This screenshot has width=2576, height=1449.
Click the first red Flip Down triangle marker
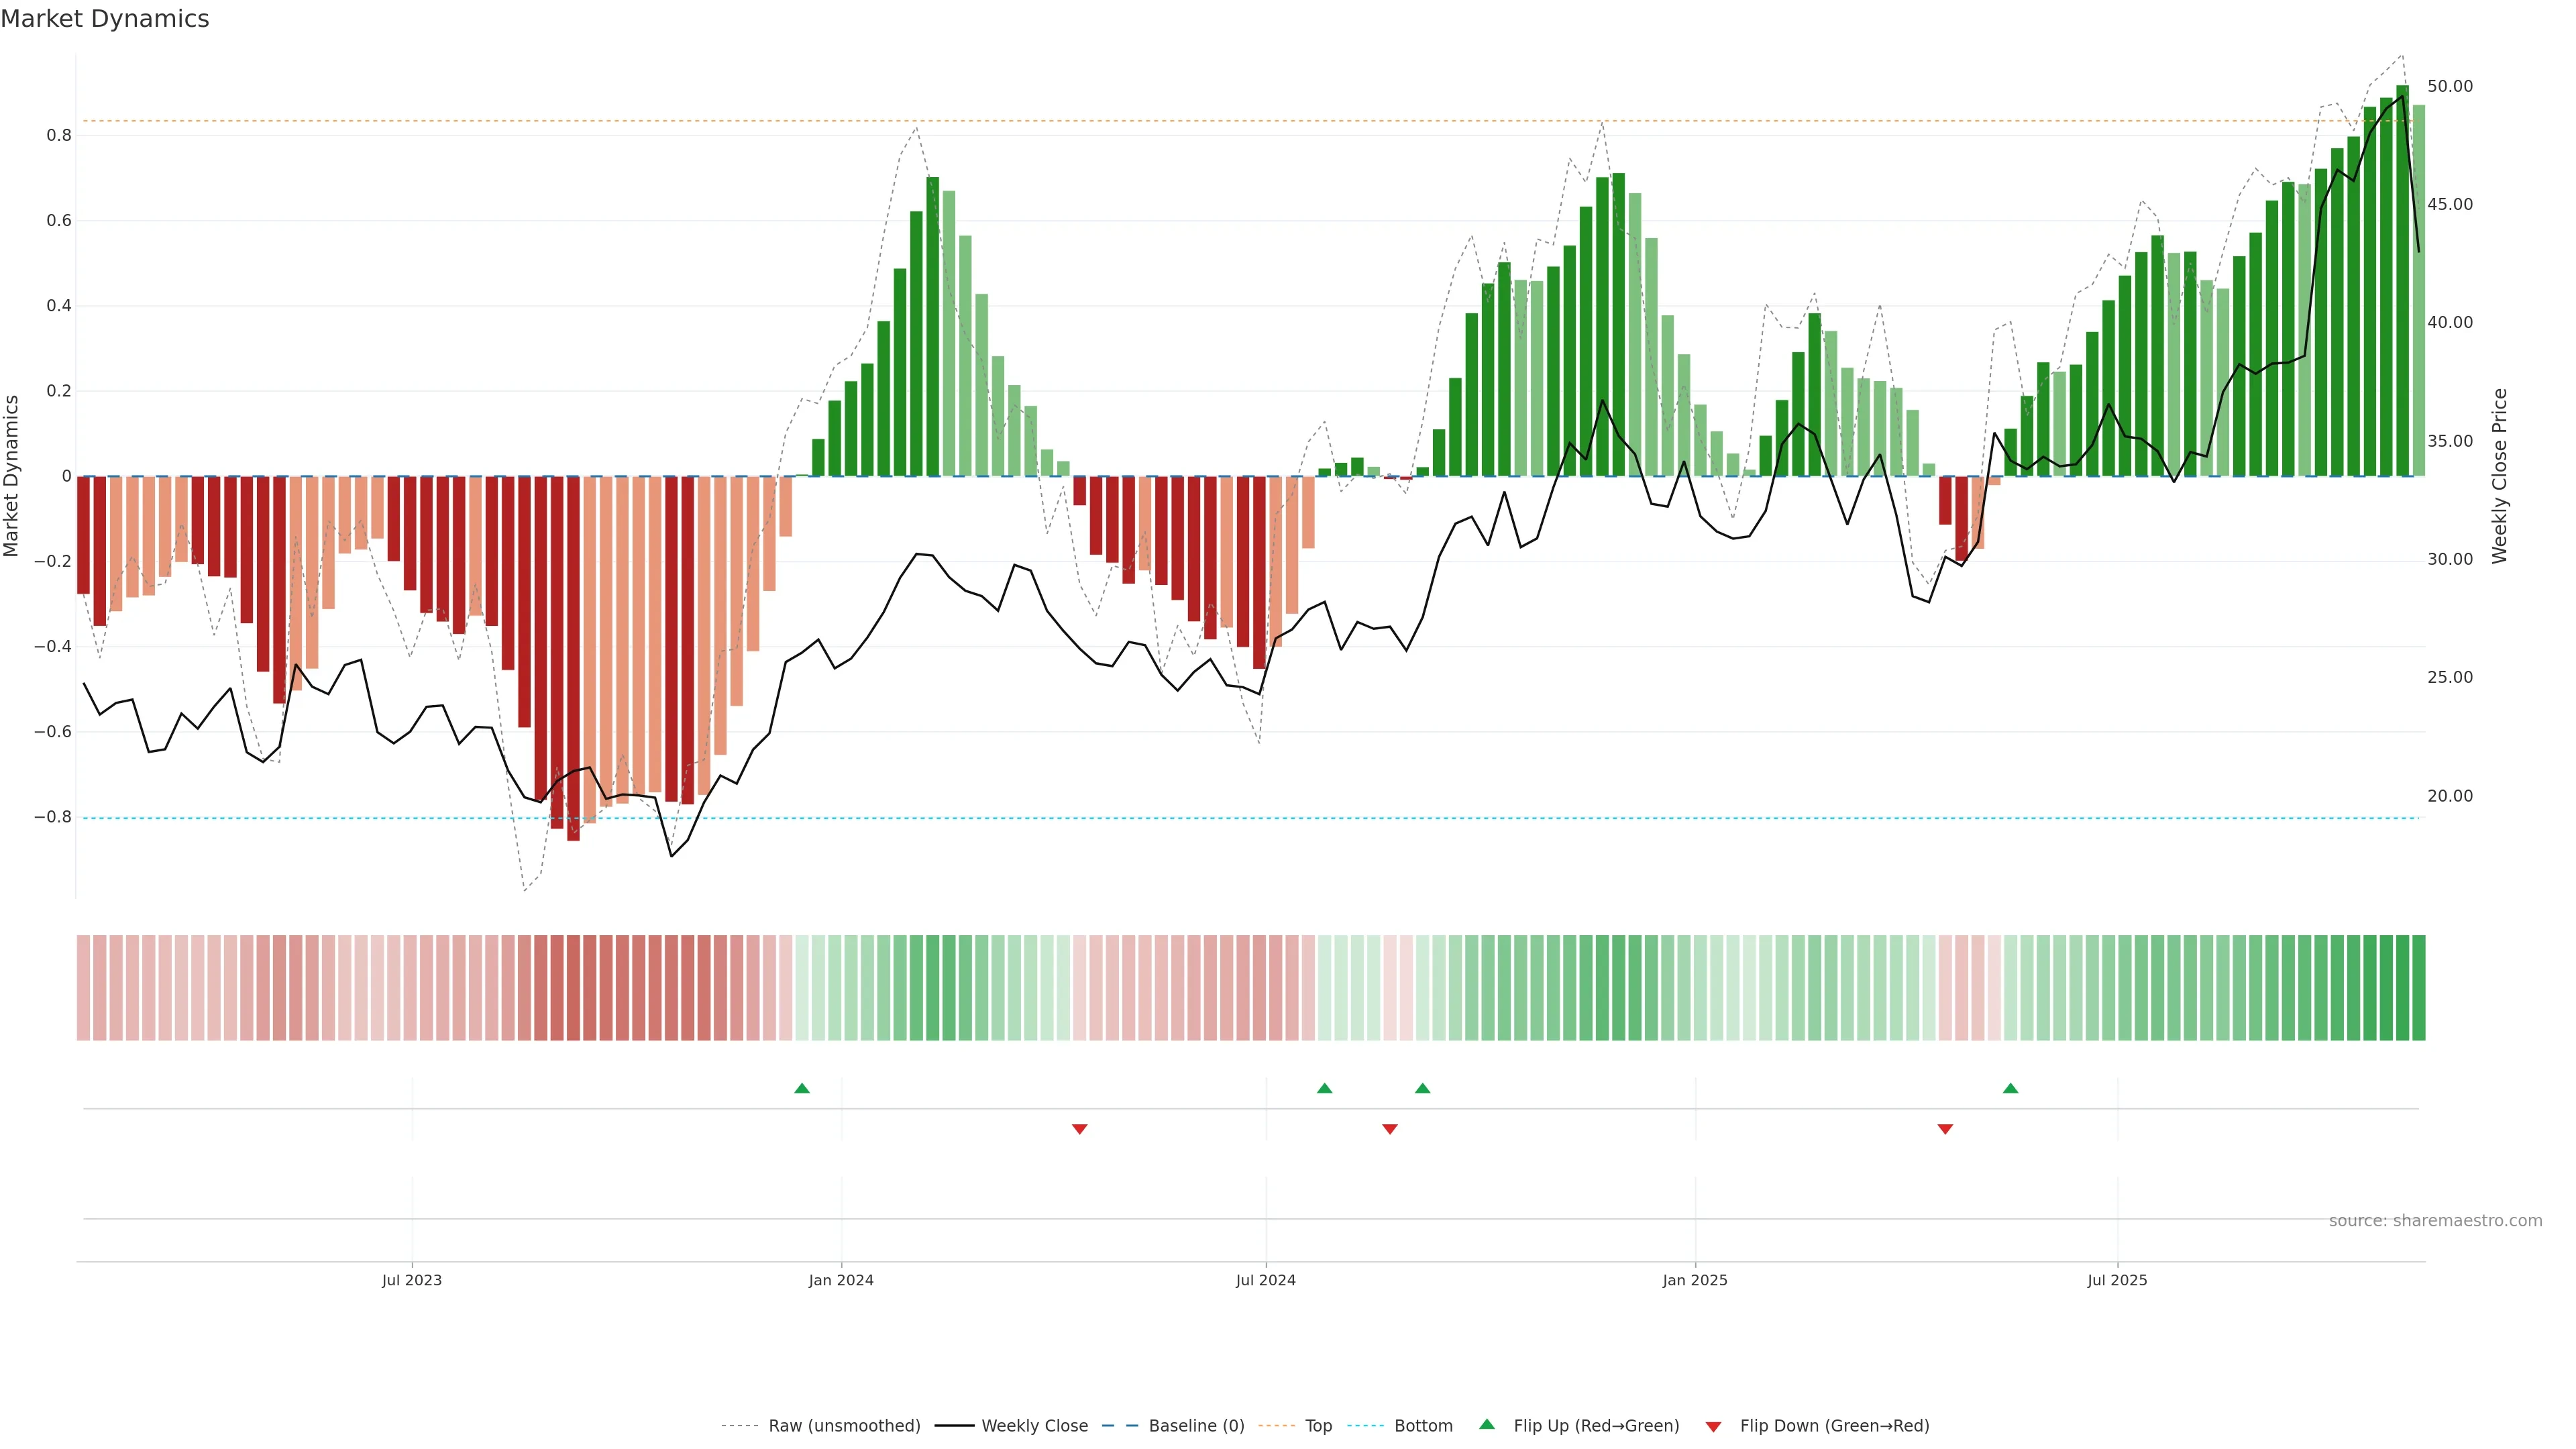coord(1079,1129)
